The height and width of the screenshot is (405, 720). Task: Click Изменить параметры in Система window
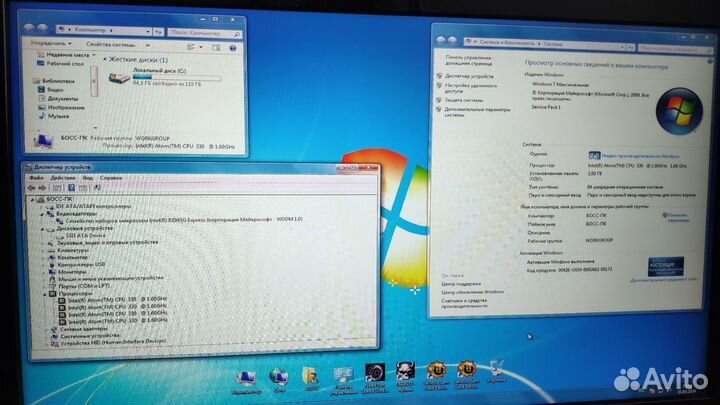point(677,218)
